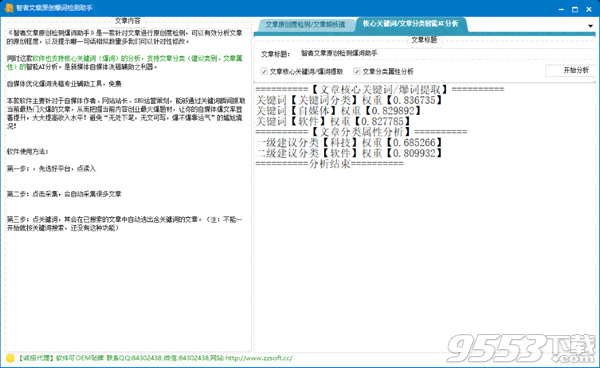Image resolution: width=600 pixels, height=368 pixels.
Task: Click the 第二步 instruction line
Action: [64, 194]
